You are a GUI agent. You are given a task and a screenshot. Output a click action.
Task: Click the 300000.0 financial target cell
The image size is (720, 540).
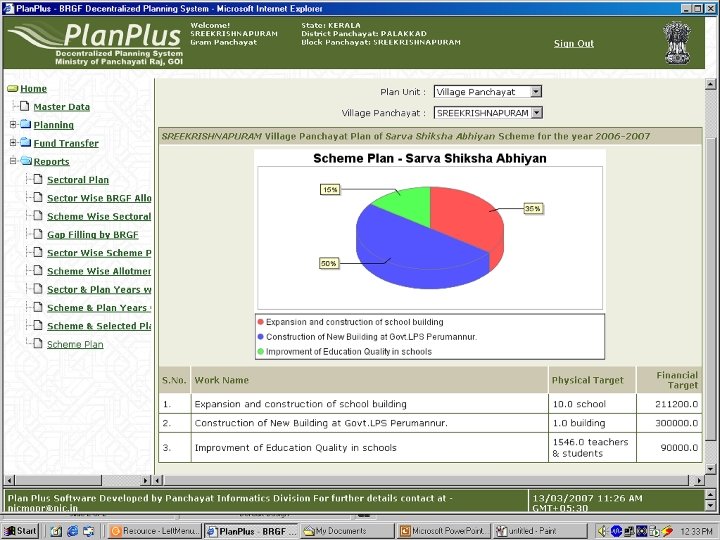669,423
